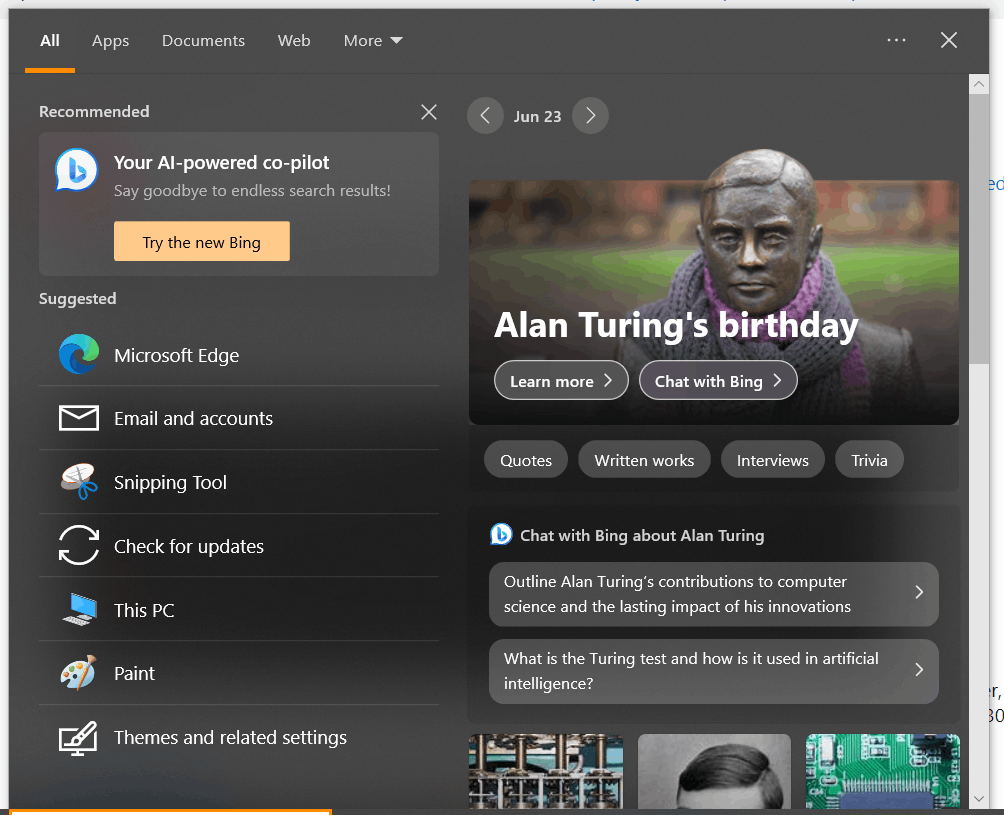Open the three-dot options menu
This screenshot has height=815, width=1004.
tap(896, 40)
